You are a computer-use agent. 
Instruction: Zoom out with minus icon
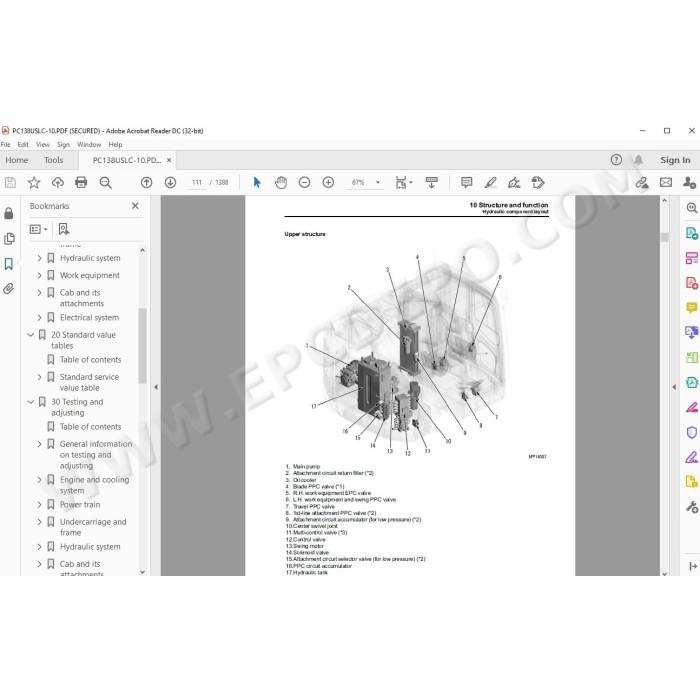click(x=304, y=183)
